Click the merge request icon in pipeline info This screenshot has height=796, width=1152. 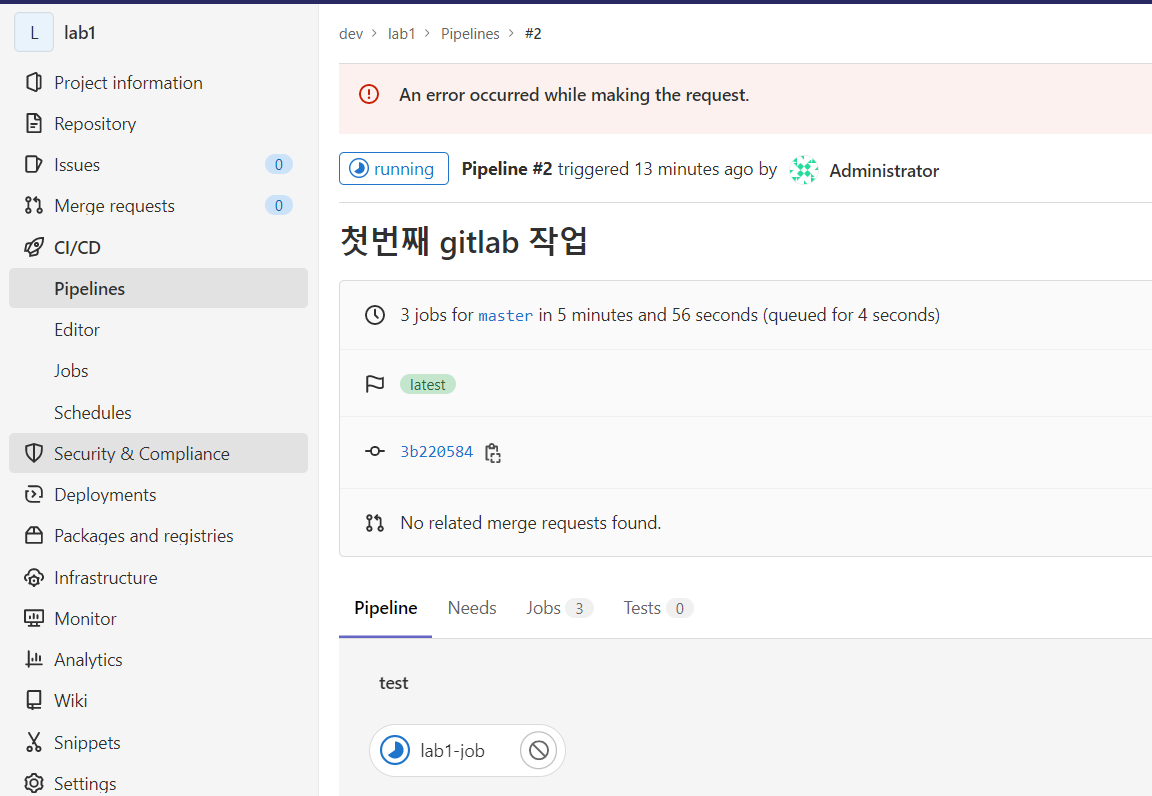(x=375, y=523)
